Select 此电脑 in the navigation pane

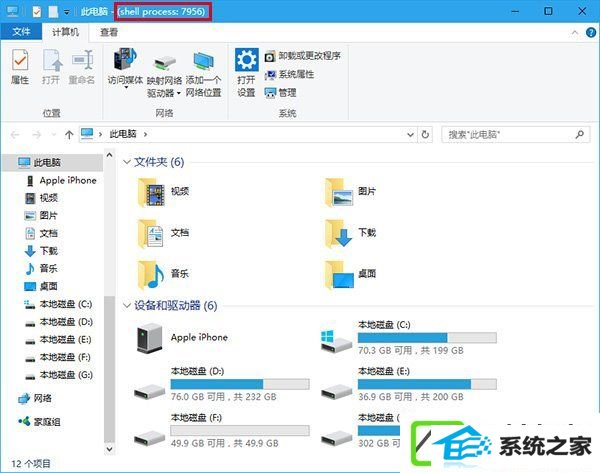coord(52,163)
